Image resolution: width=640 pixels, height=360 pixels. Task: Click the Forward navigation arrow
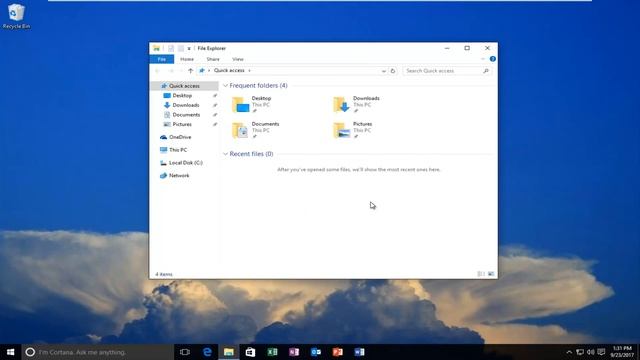[x=171, y=71]
